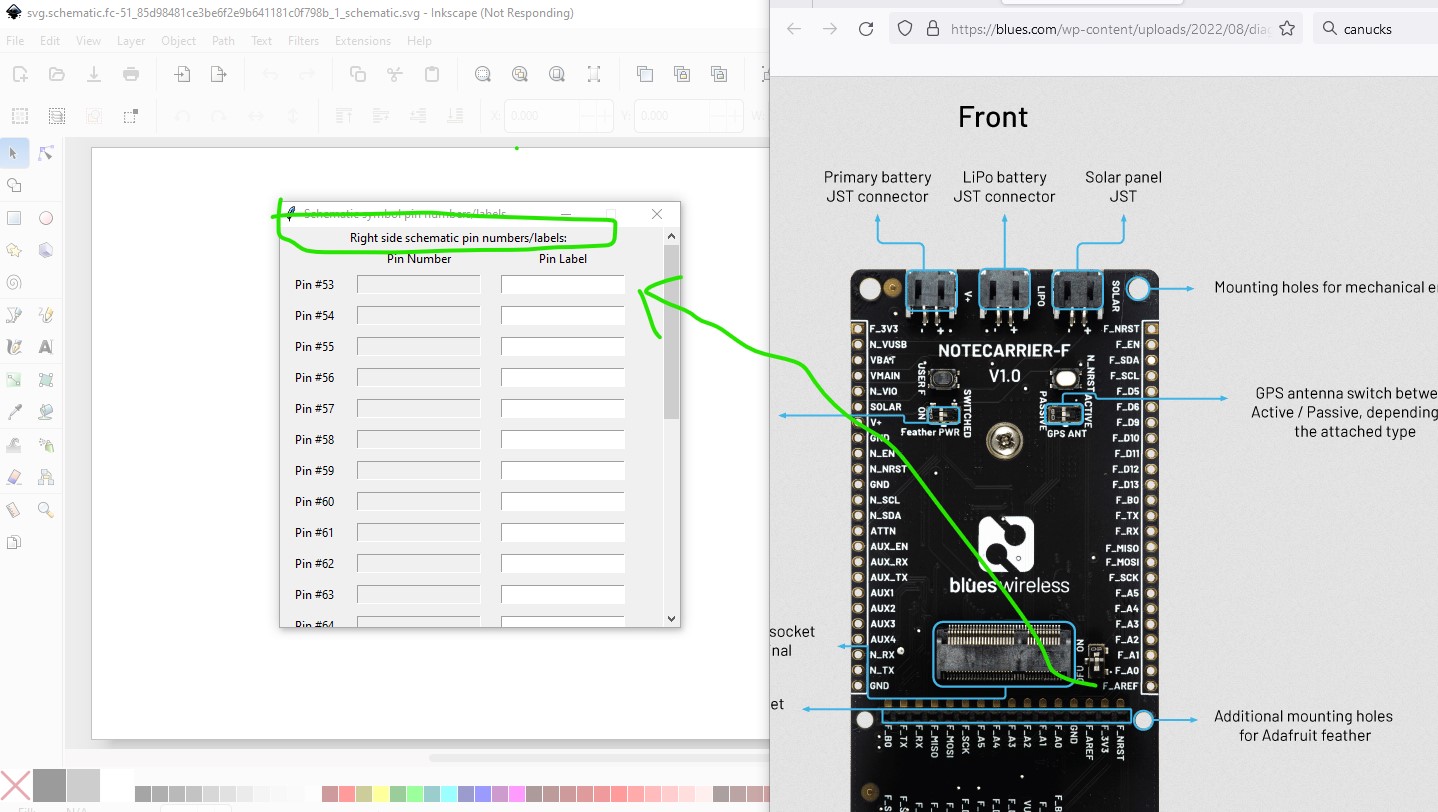Select the Selector arrow tool
Screen dimensions: 1438x812
(14, 153)
